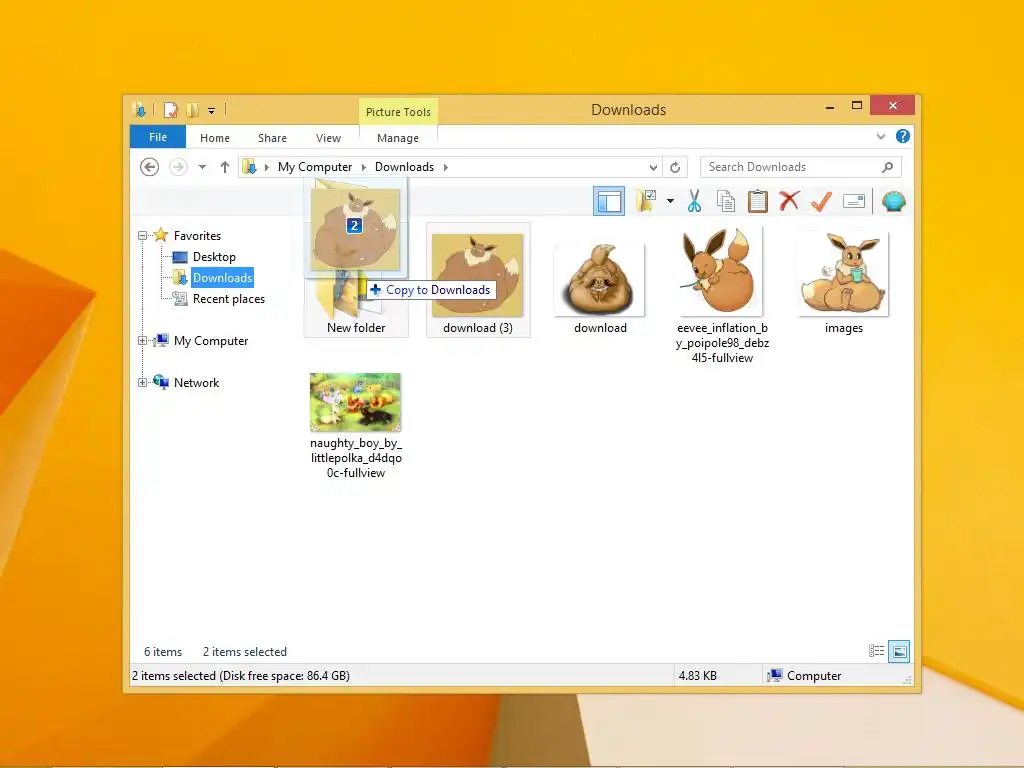The width and height of the screenshot is (1024, 768).
Task: Expand the Network tree node
Action: [x=142, y=382]
